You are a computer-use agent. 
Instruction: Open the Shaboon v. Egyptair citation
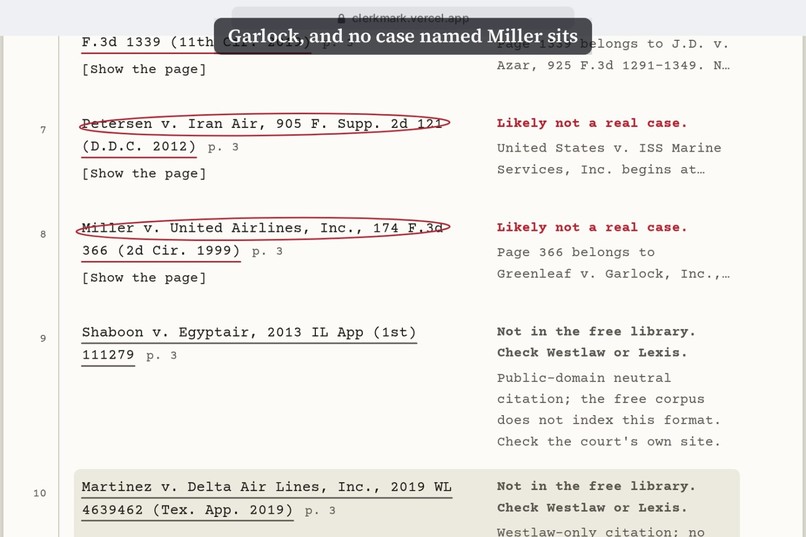[x=249, y=344]
